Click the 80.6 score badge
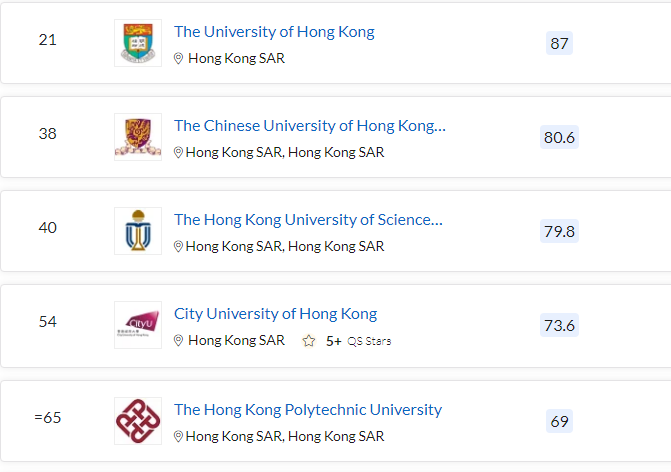This screenshot has width=671, height=472. coord(559,137)
